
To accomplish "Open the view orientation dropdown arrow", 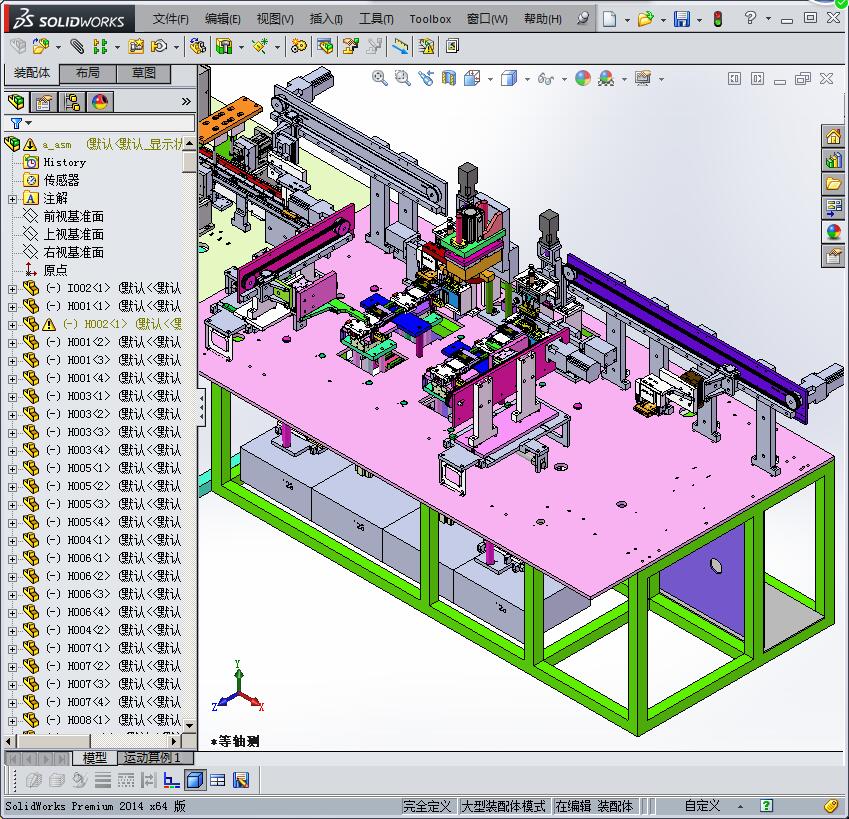I will point(489,78).
